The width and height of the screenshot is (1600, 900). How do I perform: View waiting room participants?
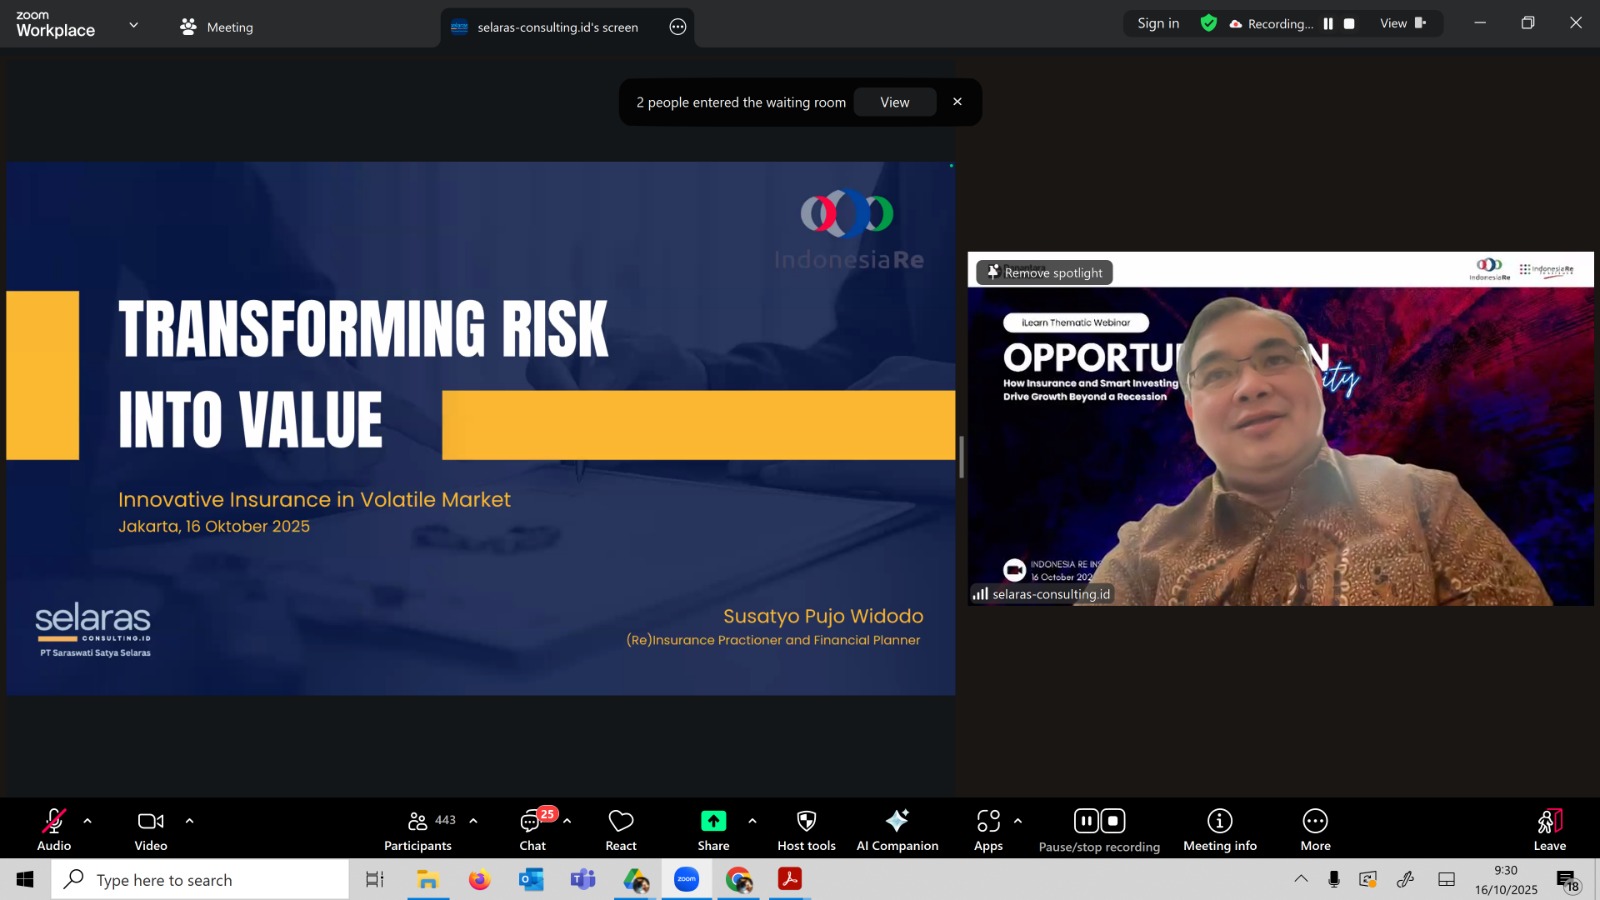tap(894, 102)
